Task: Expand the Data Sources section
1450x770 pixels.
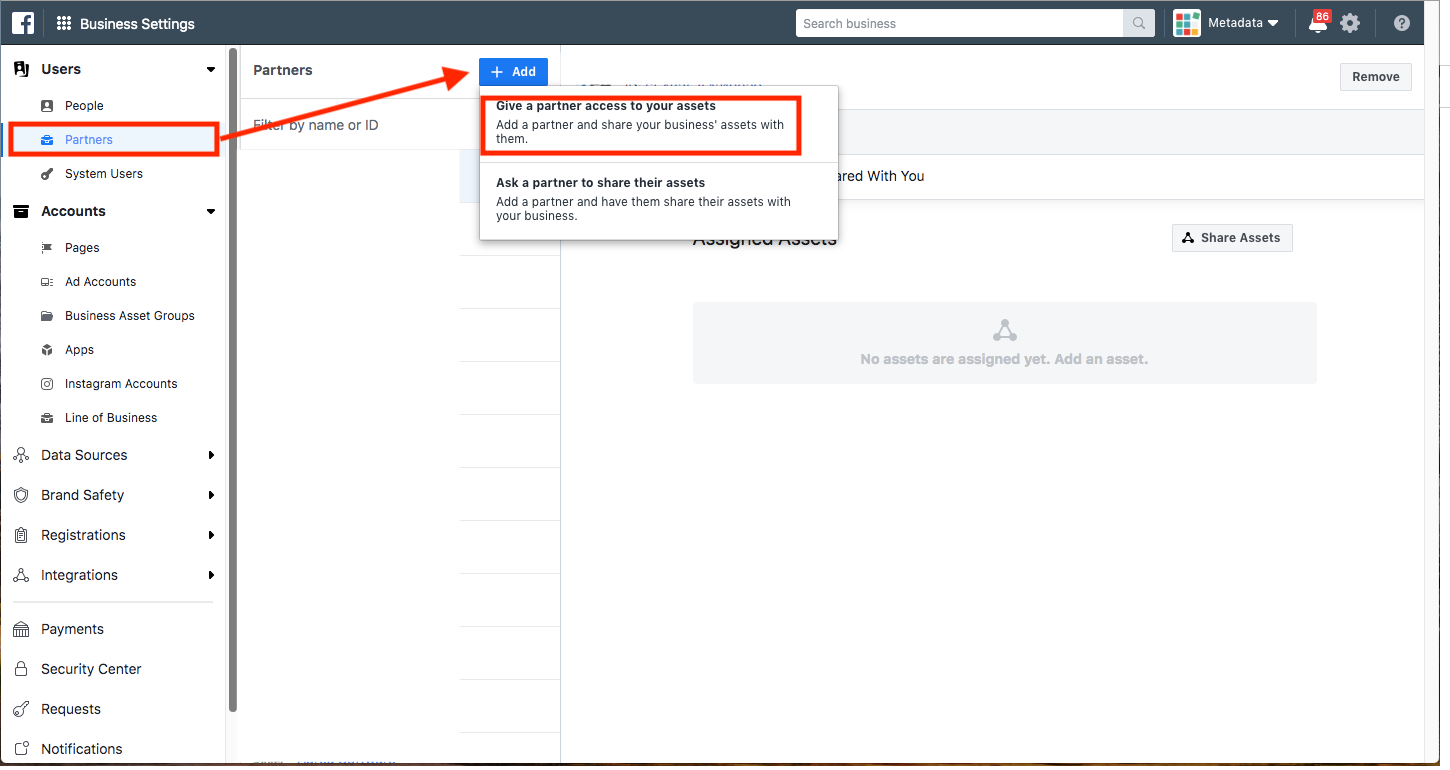Action: 211,455
